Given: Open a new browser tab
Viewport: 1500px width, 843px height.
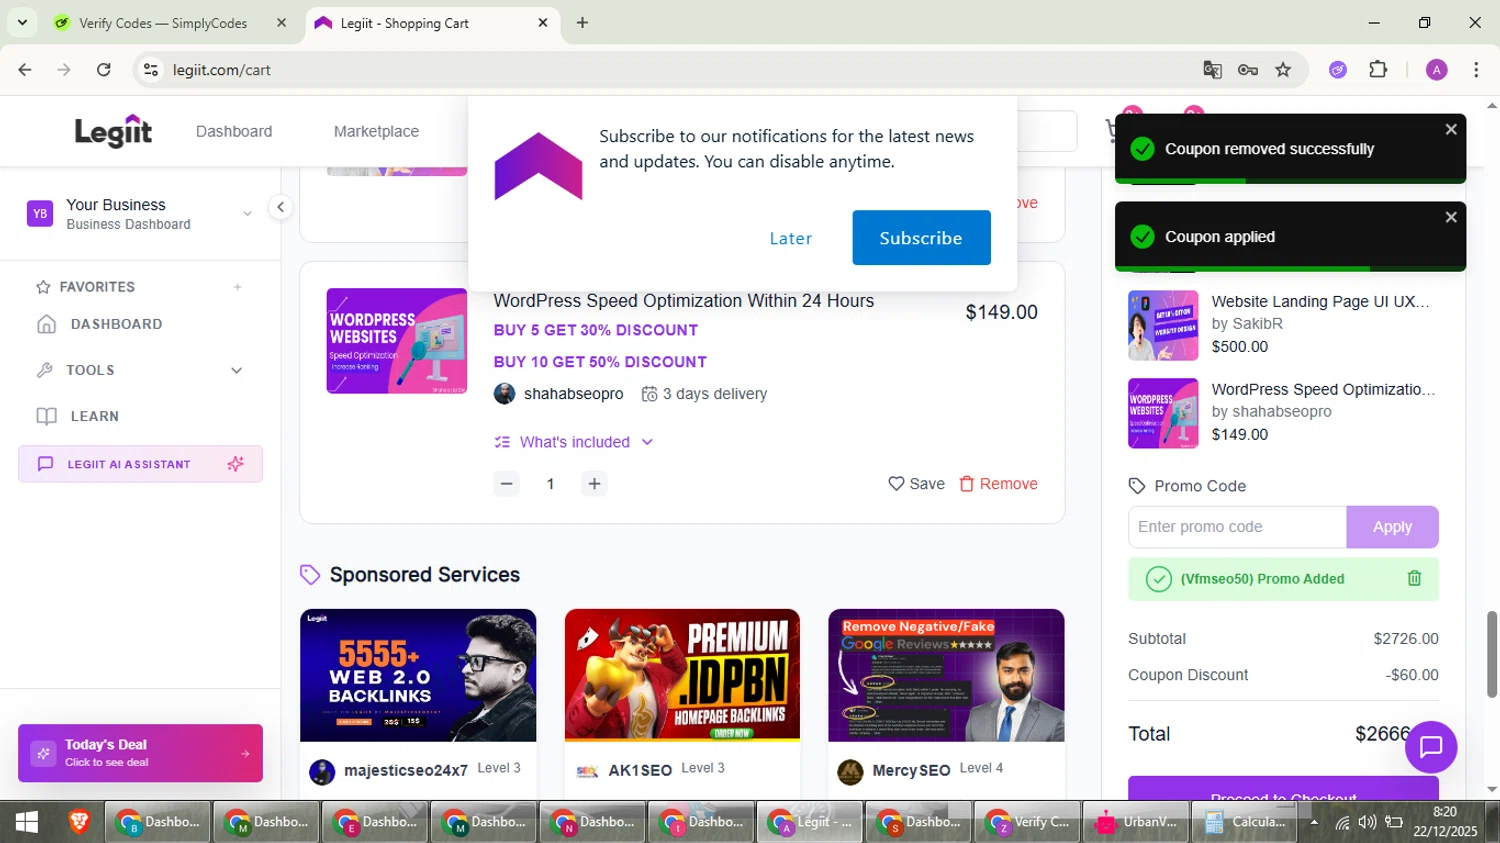Looking at the screenshot, I should point(582,23).
